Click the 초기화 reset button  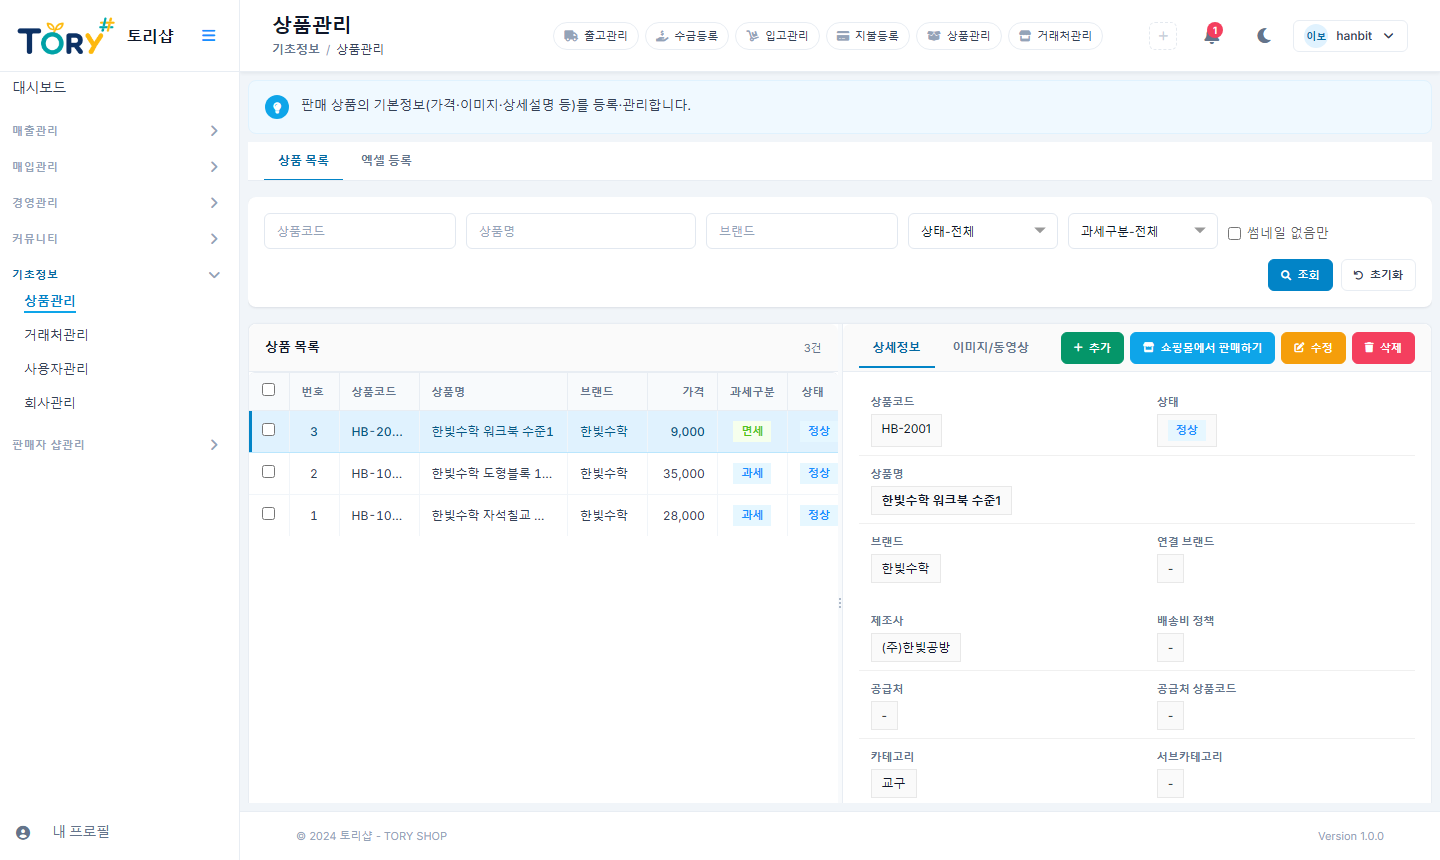click(x=1378, y=275)
